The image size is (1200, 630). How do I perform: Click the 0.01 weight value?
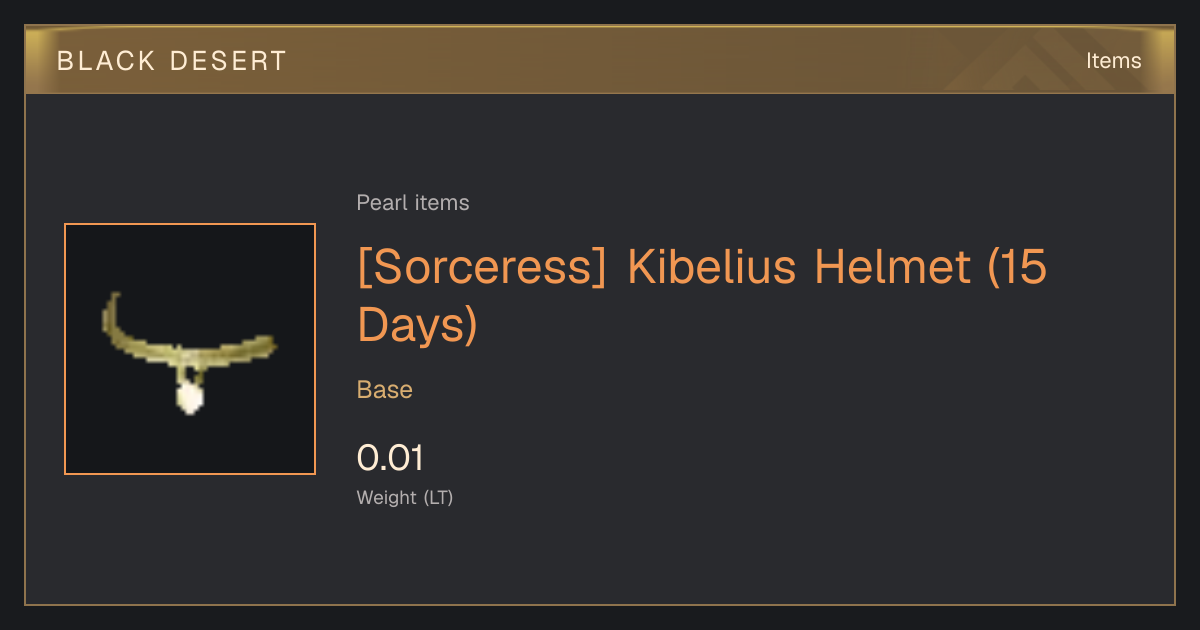391,458
